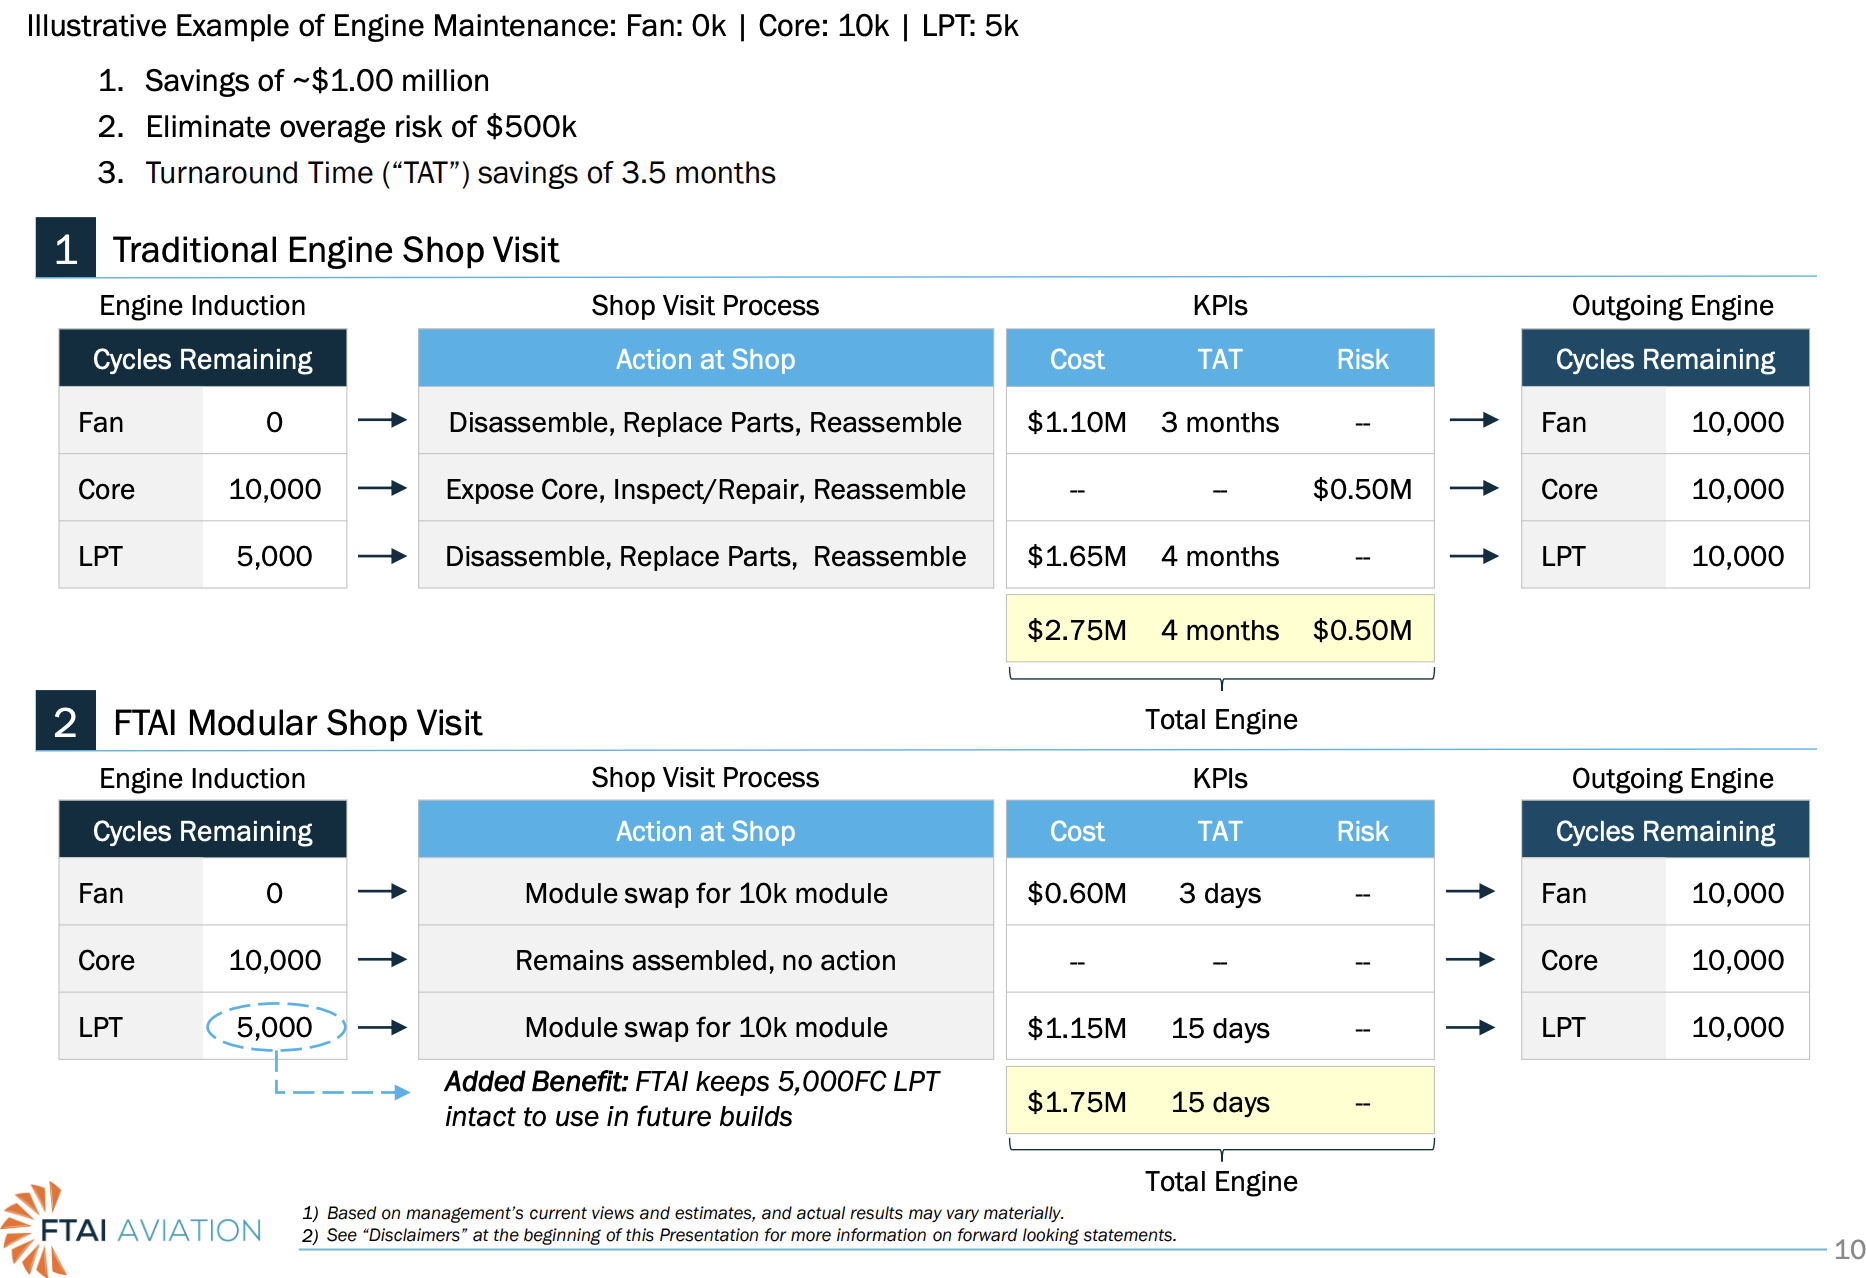This screenshot has height=1278, width=1866.
Task: Click Traditional Engine Shop Visit heading
Action: pyautogui.click(x=335, y=249)
